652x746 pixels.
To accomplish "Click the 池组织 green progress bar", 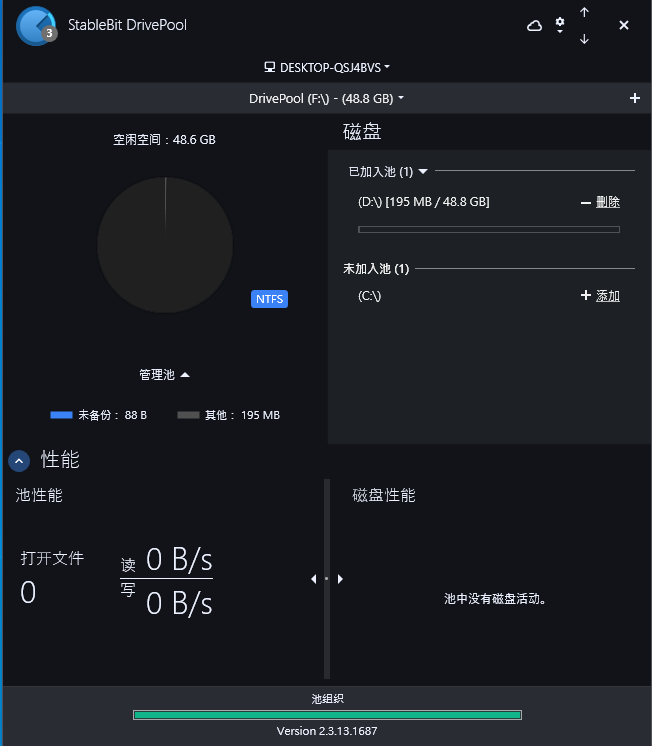I will point(327,715).
